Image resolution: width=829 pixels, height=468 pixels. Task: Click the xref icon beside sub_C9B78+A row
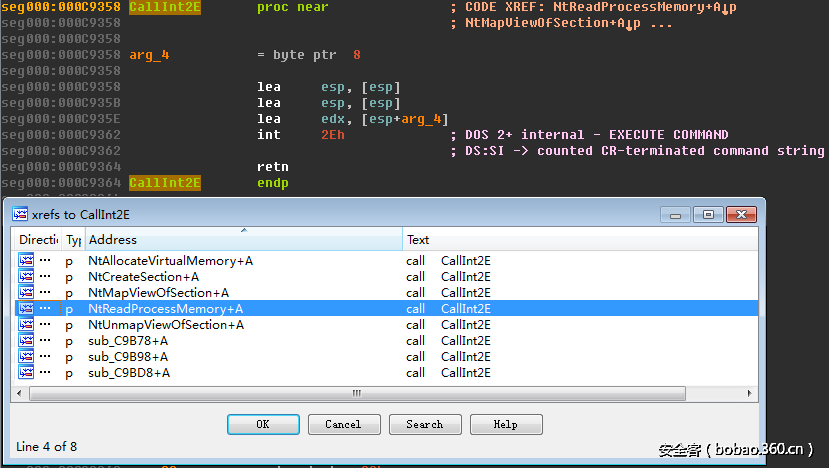26,341
